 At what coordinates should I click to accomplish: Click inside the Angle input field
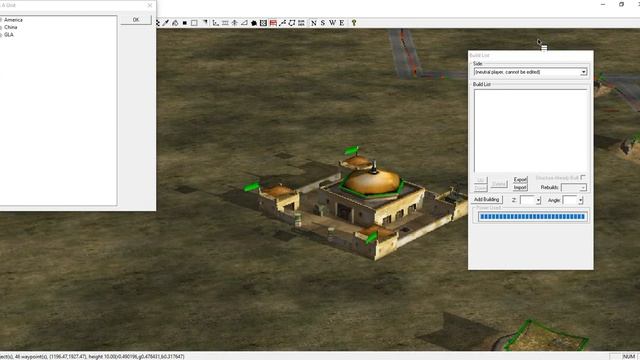(x=570, y=200)
